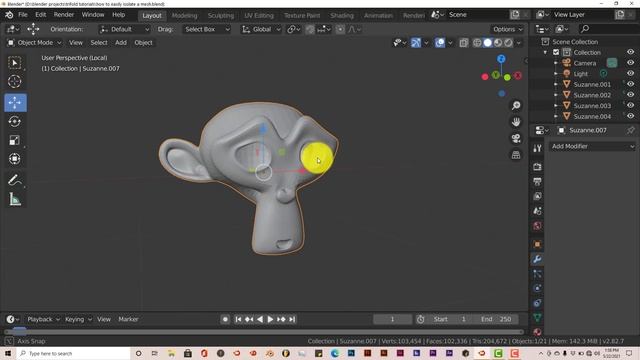Toggle X-ray display mode

pos(464,43)
